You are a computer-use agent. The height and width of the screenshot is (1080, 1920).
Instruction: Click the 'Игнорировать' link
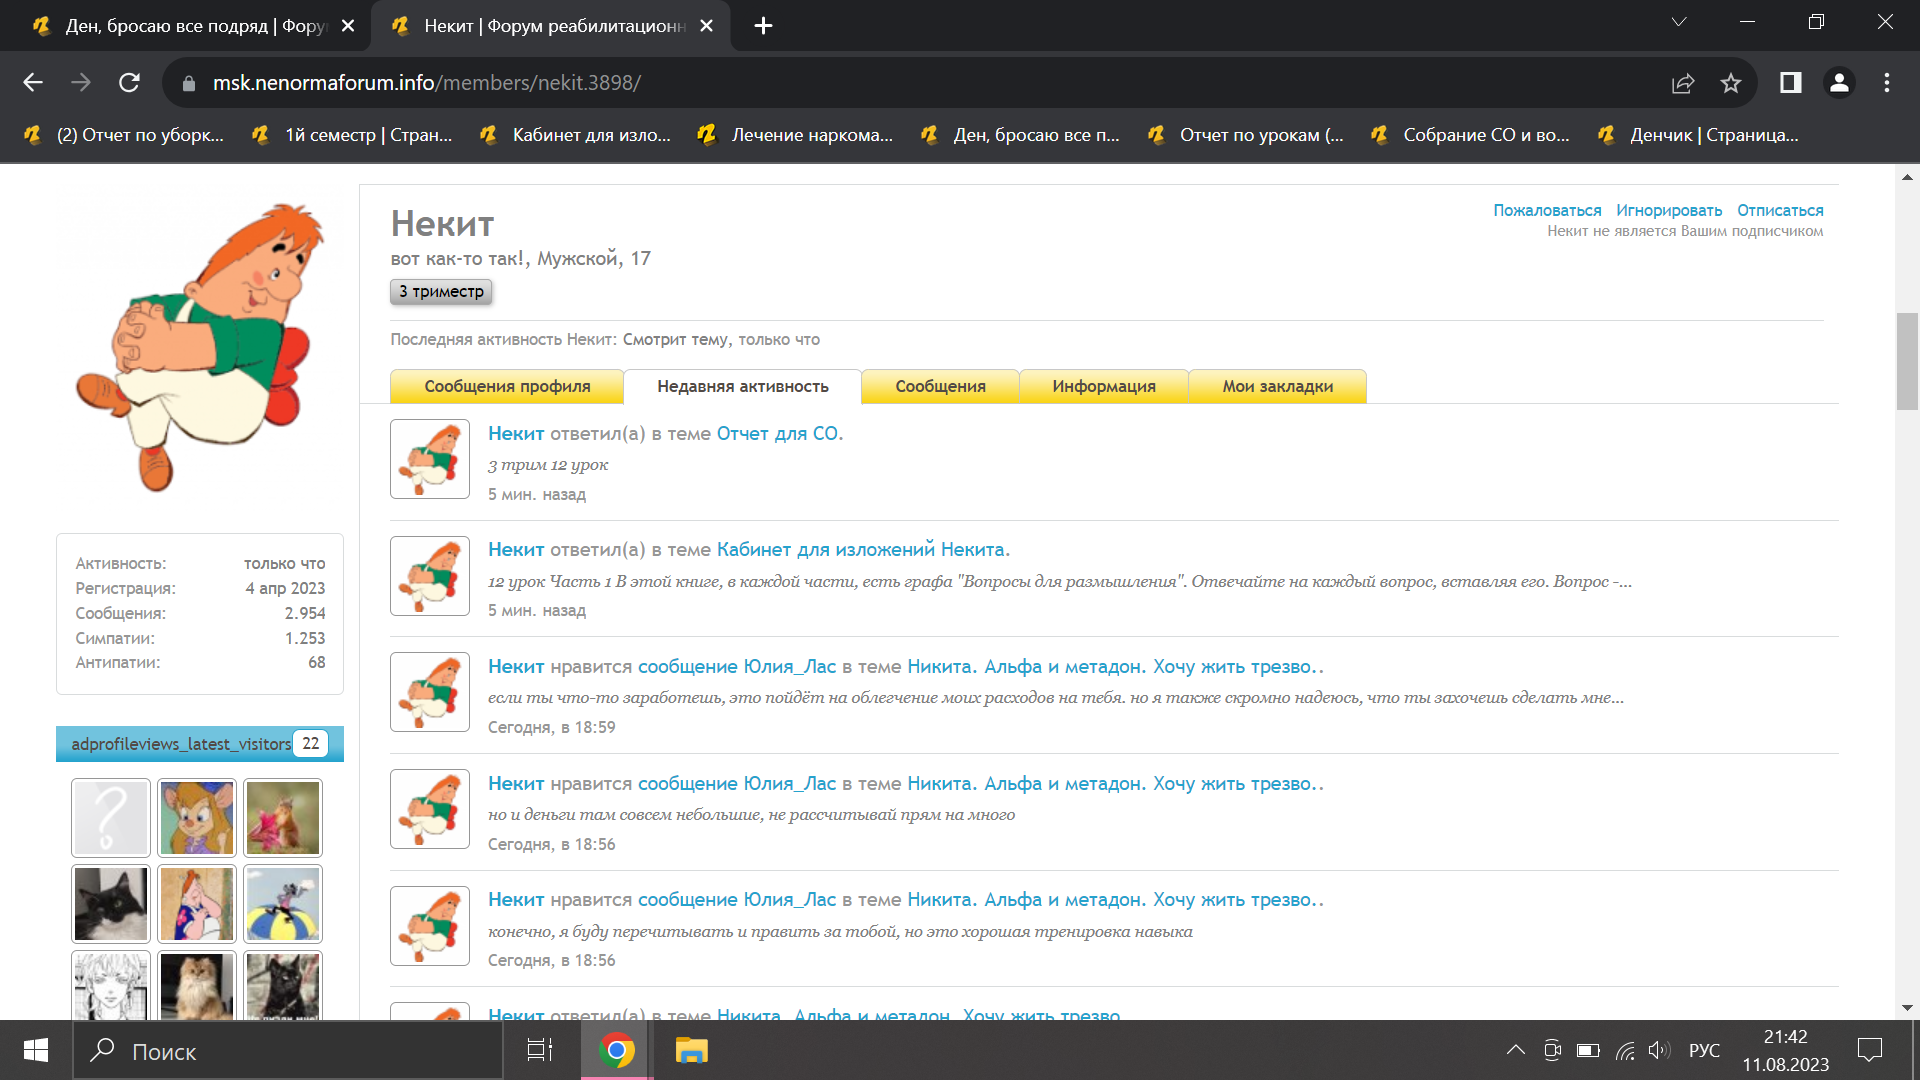(x=1669, y=211)
